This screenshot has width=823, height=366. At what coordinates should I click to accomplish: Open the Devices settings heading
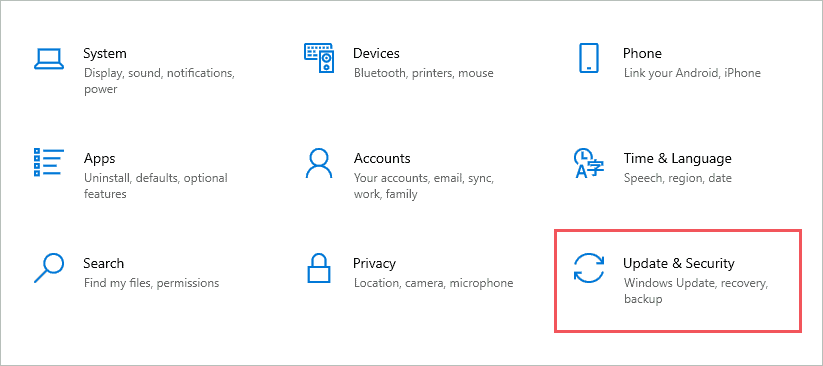[376, 54]
